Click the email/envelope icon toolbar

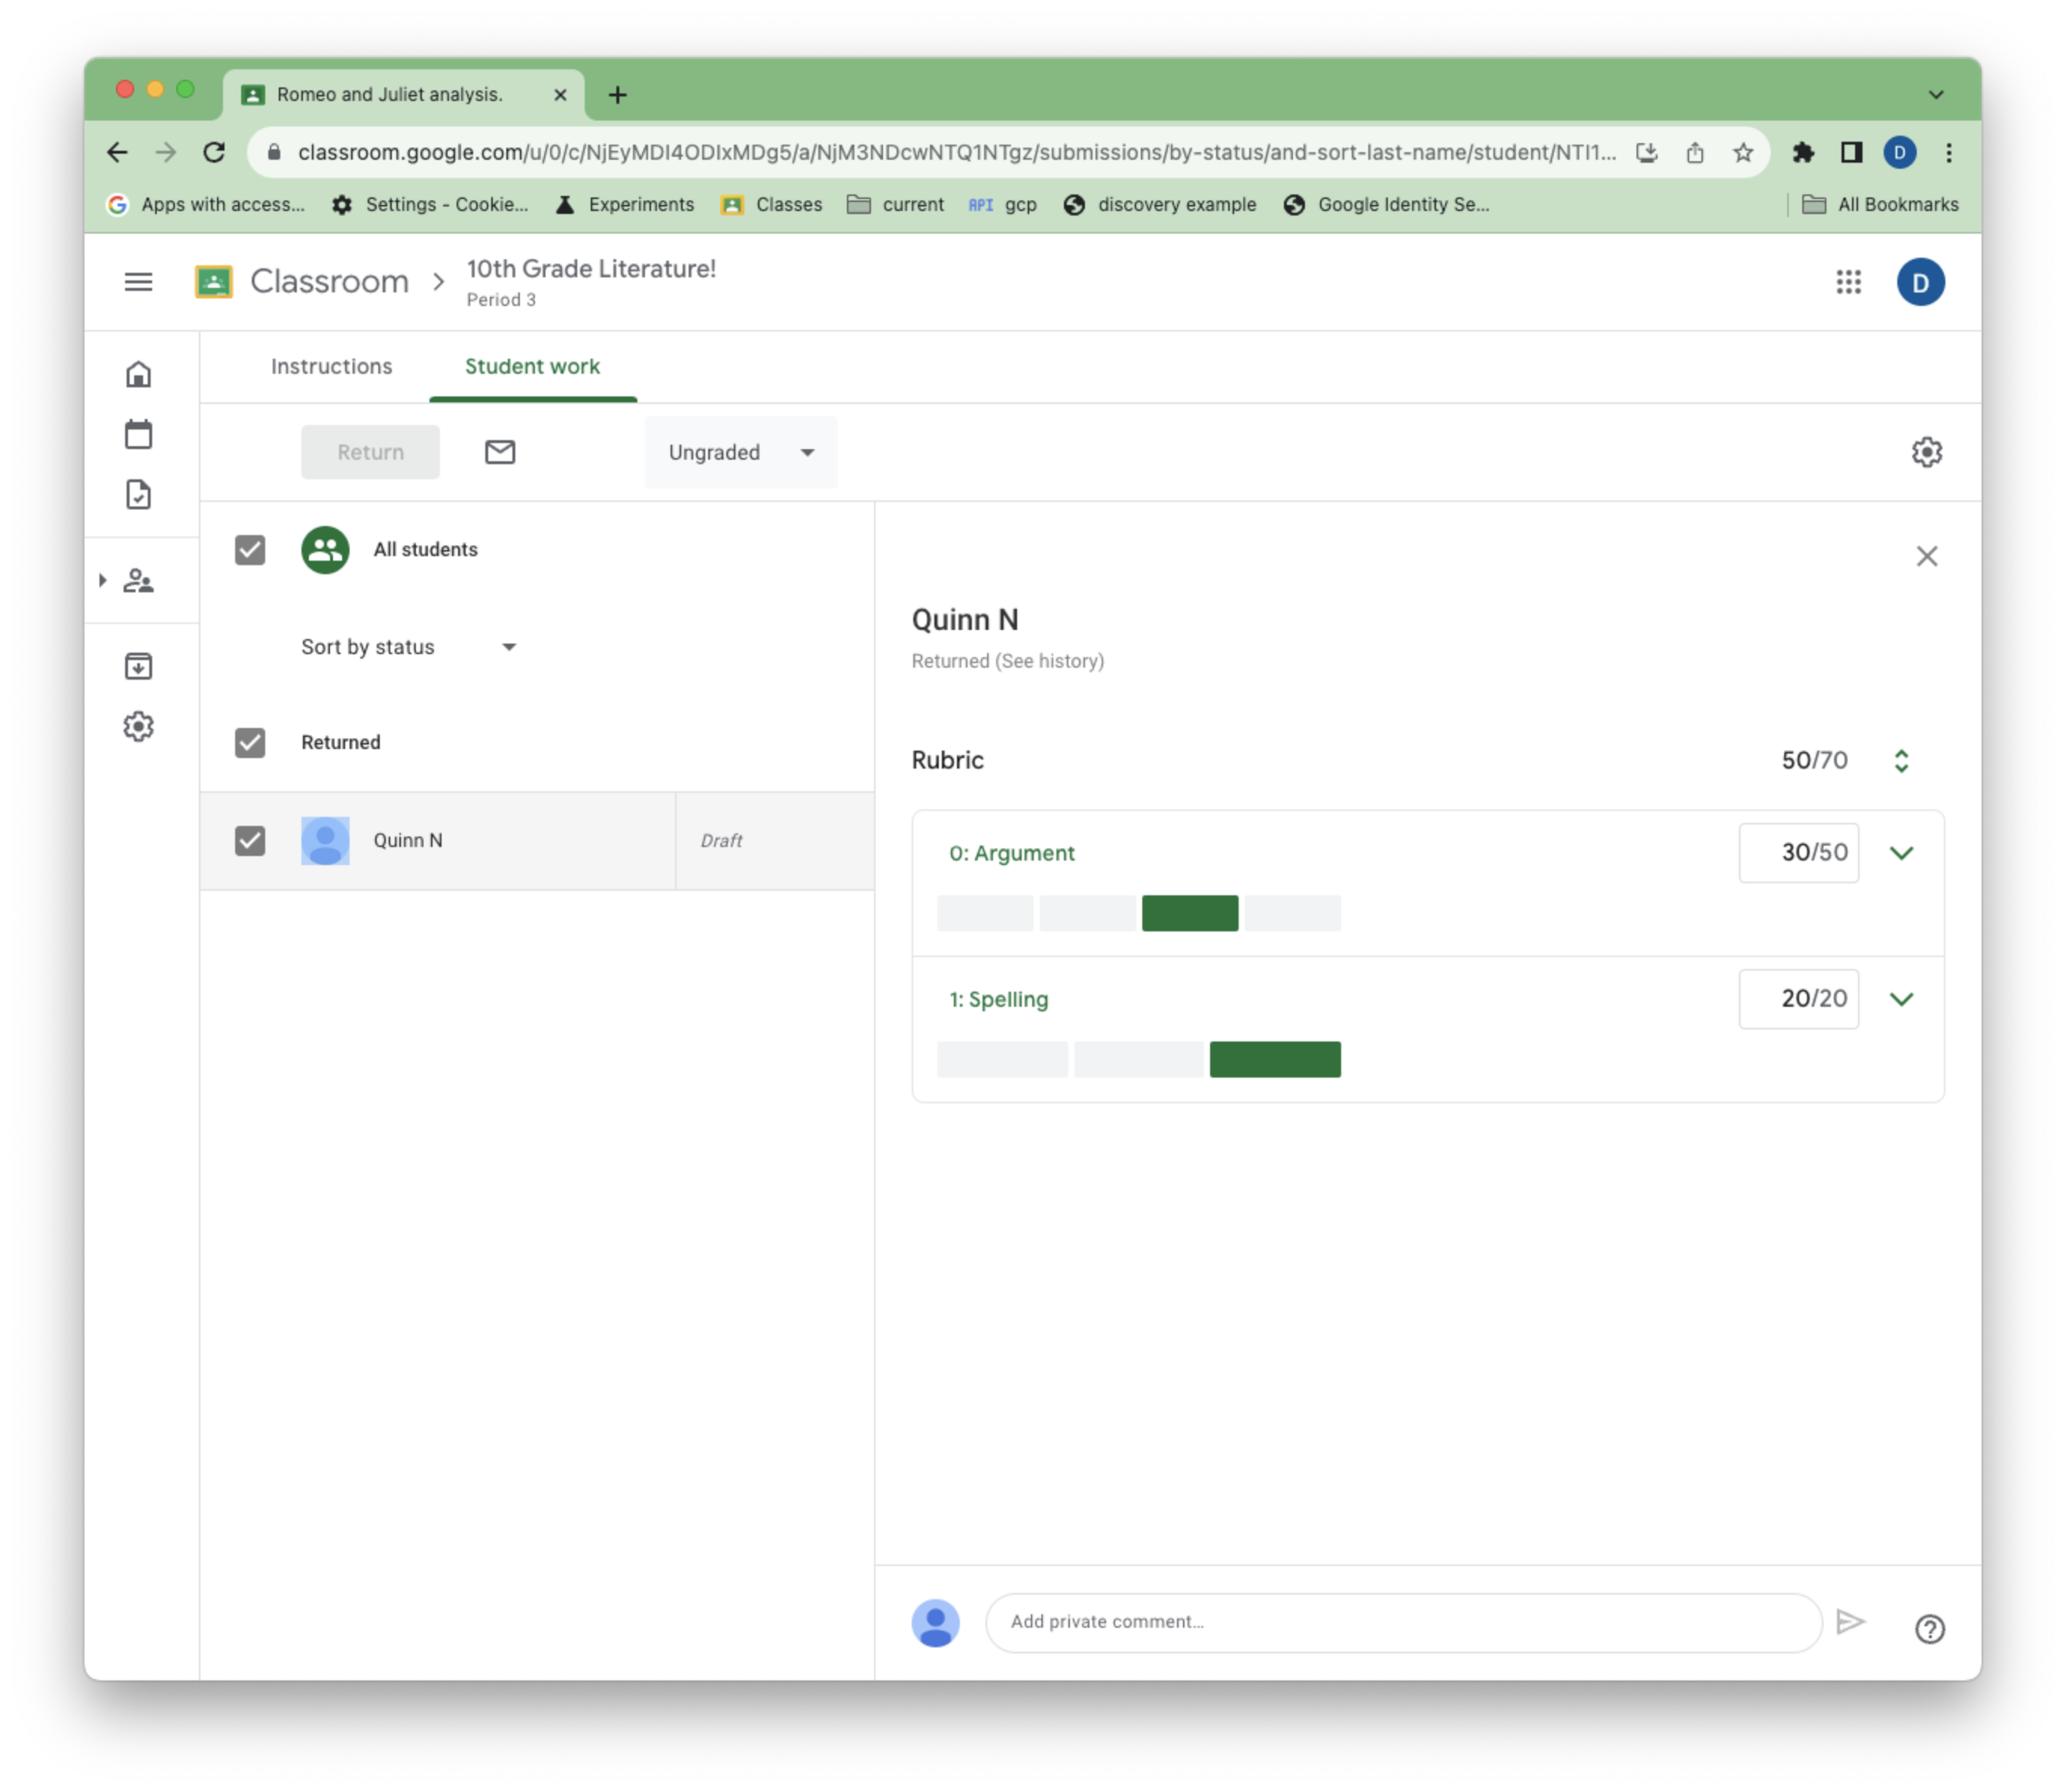coord(497,451)
